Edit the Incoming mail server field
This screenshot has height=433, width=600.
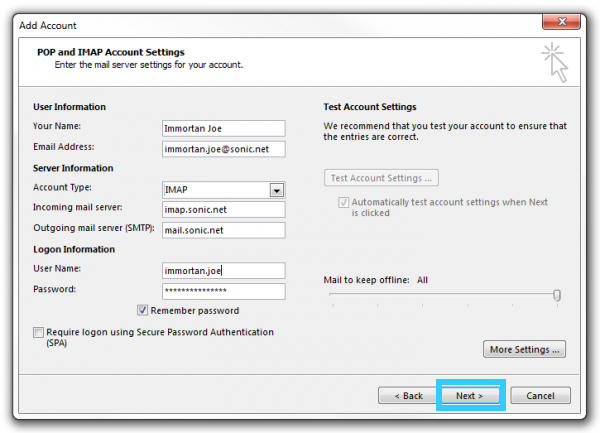pyautogui.click(x=224, y=210)
